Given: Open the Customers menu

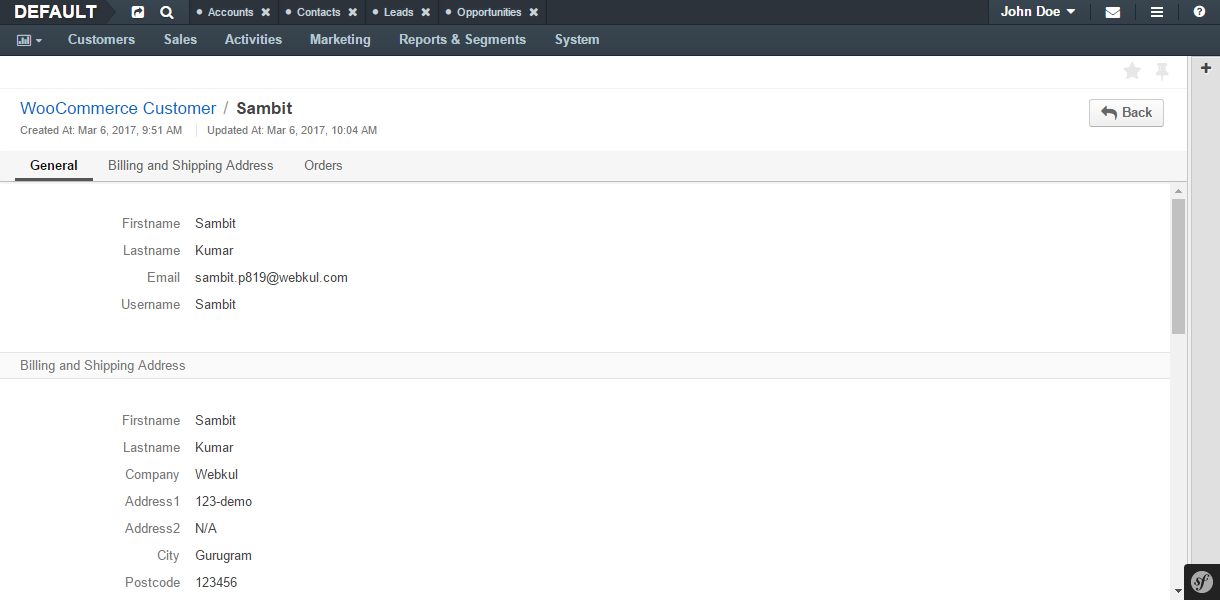Looking at the screenshot, I should point(101,40).
